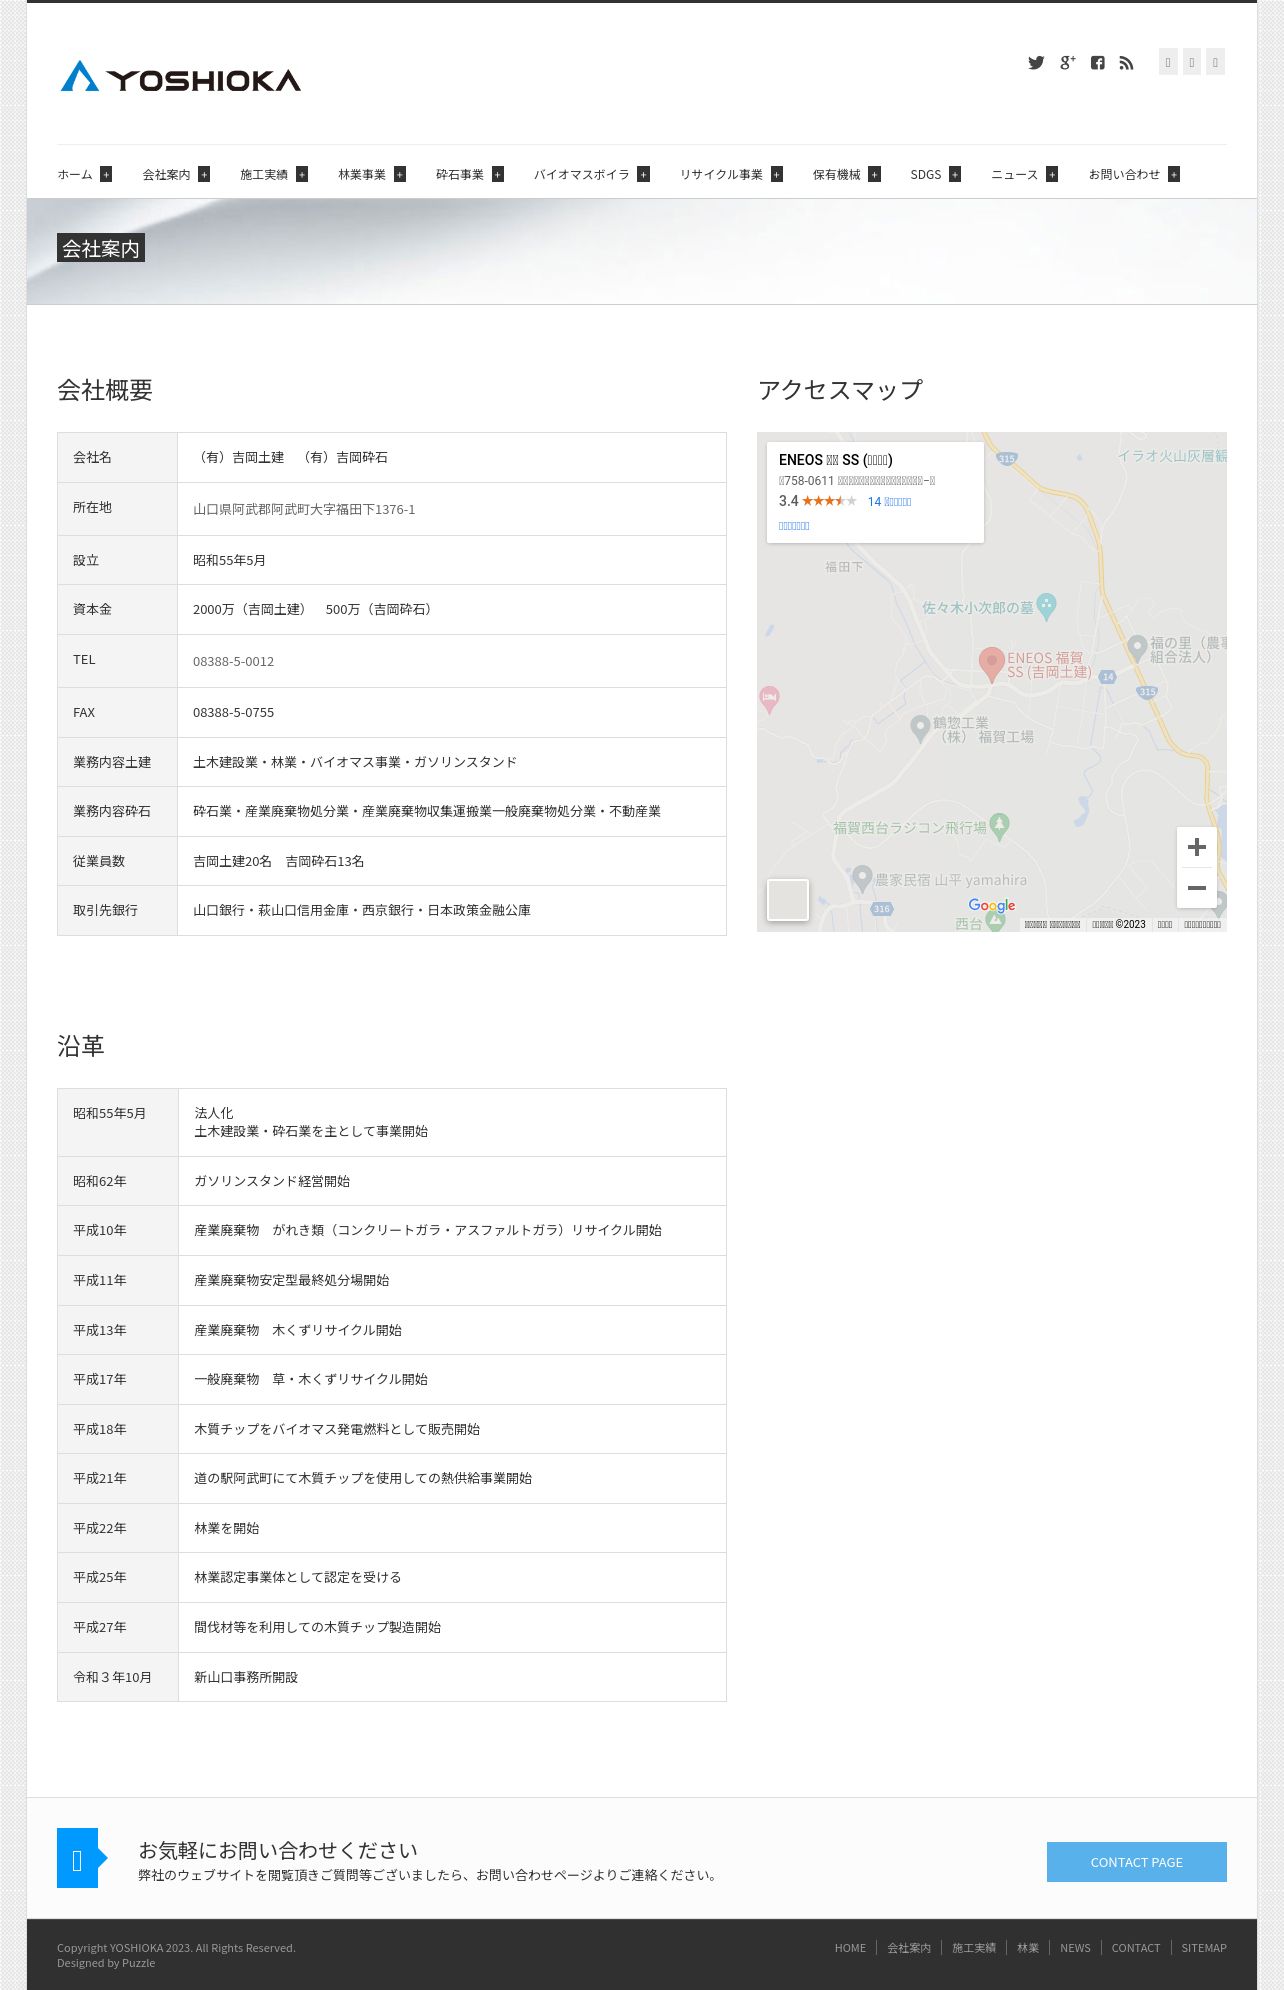Click the ガソリンスタンド経営開始 history entry
Screen dimensions: 1284x1990
[272, 1181]
